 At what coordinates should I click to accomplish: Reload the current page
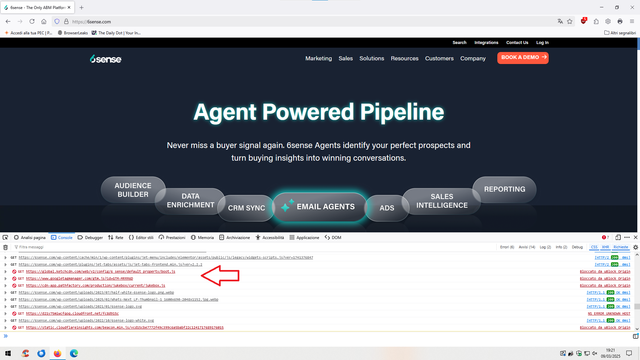(32, 22)
